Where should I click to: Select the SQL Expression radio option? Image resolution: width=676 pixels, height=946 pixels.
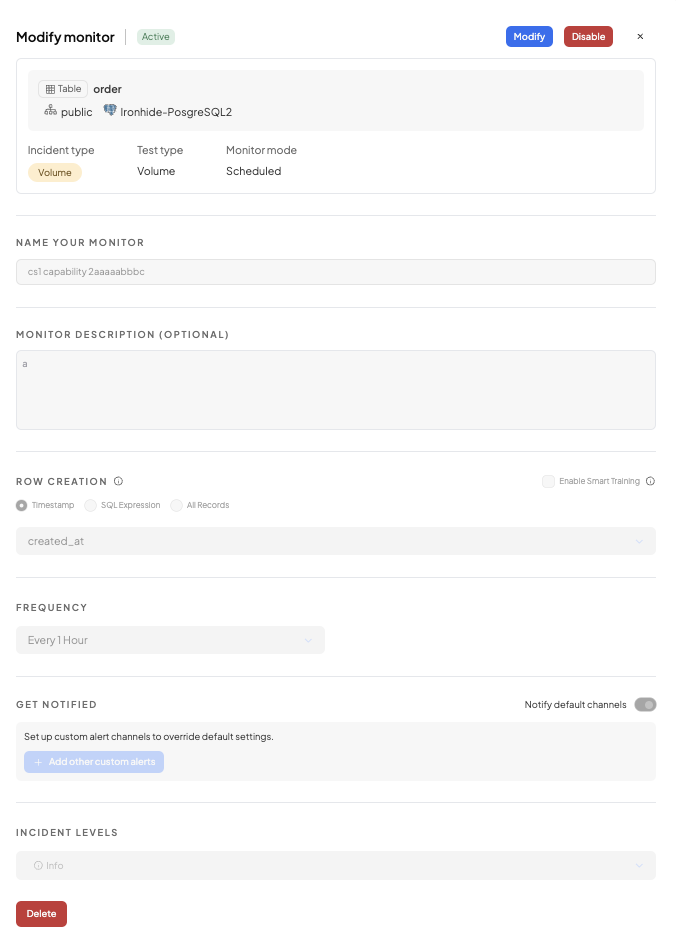pyautogui.click(x=91, y=505)
